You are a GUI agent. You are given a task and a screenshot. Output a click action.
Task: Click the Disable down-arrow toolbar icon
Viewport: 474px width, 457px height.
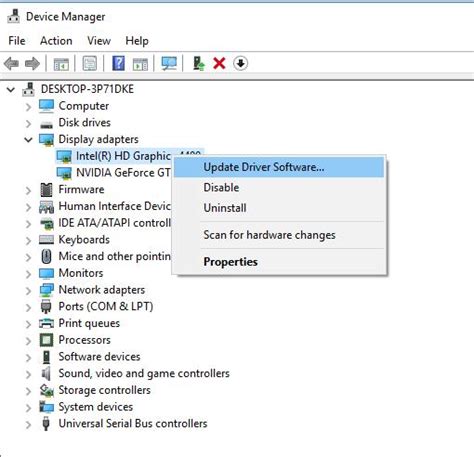[240, 63]
